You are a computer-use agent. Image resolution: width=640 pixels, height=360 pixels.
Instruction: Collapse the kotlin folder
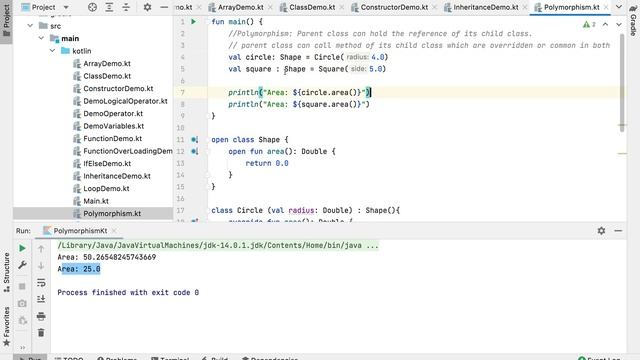[x=52, y=51]
